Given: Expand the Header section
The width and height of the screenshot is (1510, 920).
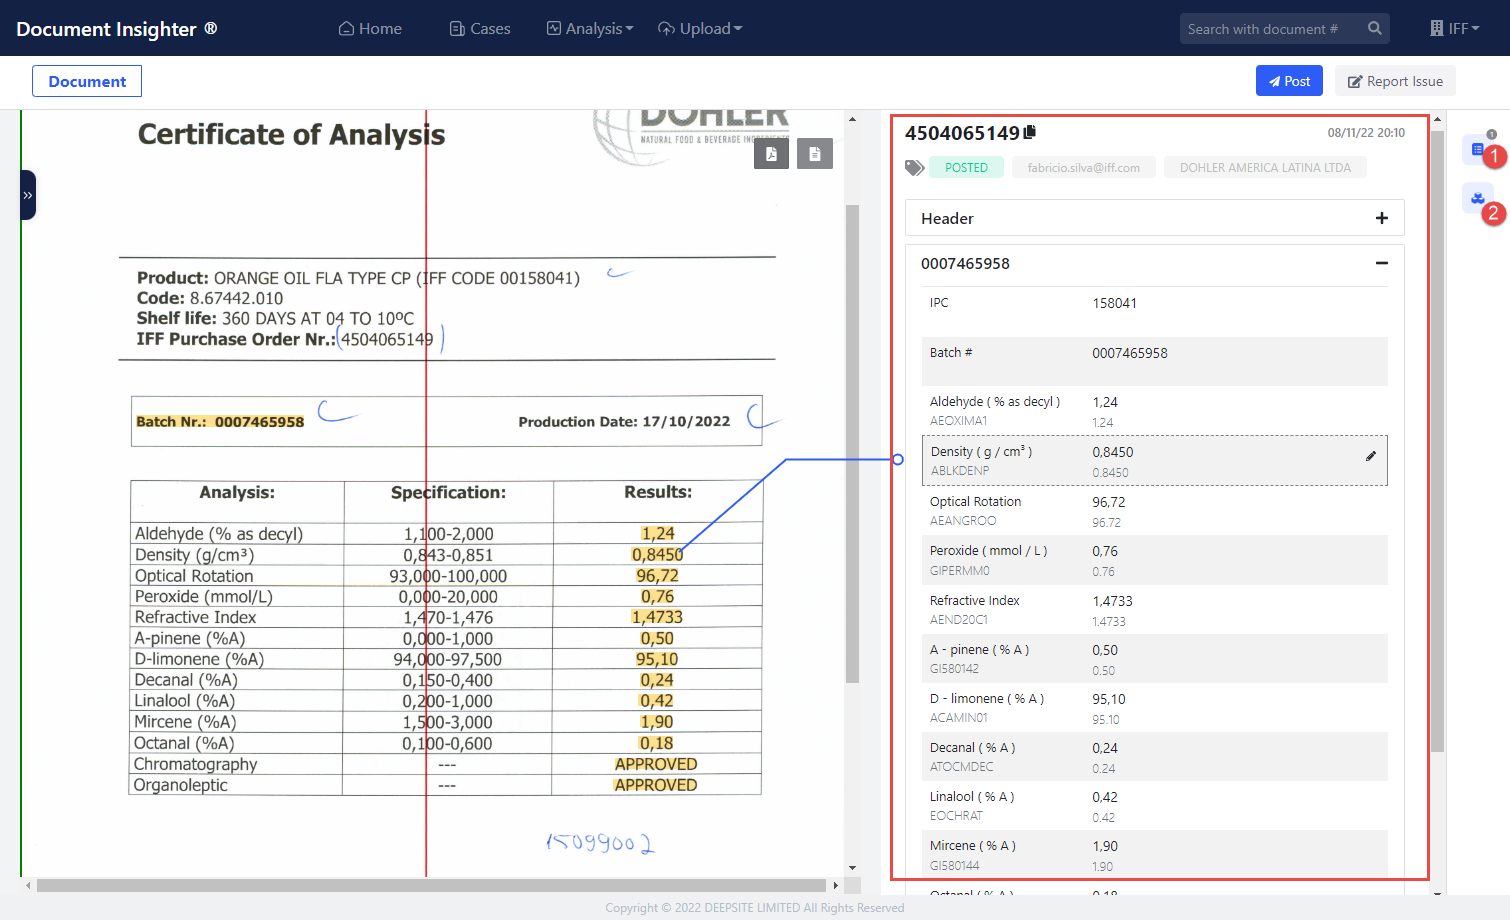Looking at the screenshot, I should tap(1381, 218).
